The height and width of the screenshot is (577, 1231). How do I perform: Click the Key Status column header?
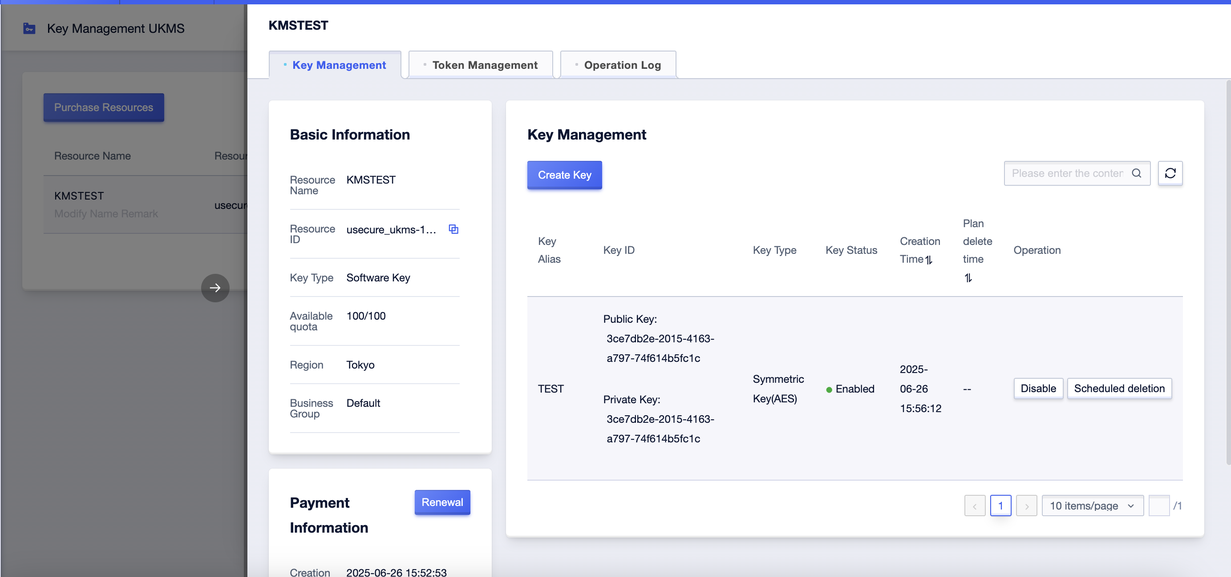[851, 250]
